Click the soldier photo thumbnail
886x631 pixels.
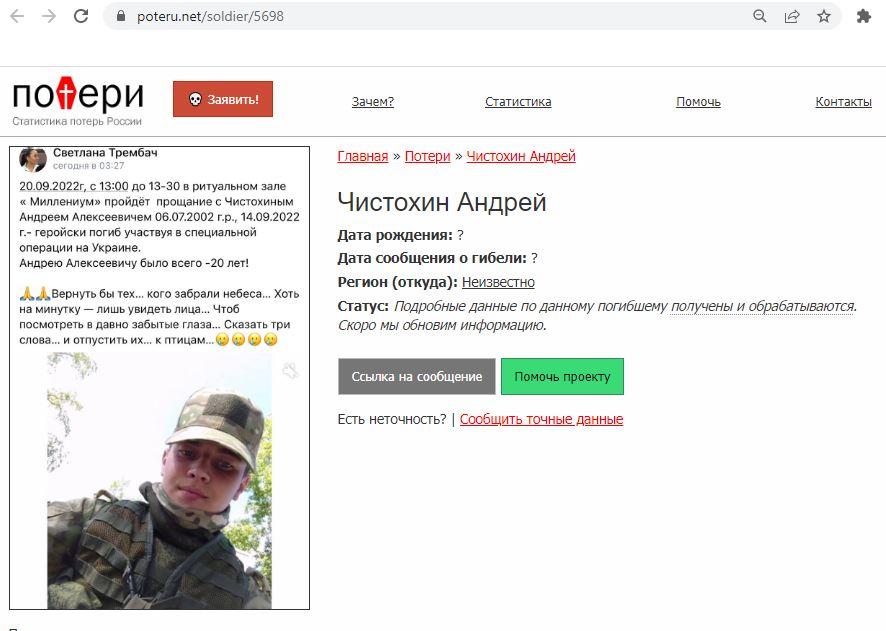coord(159,481)
